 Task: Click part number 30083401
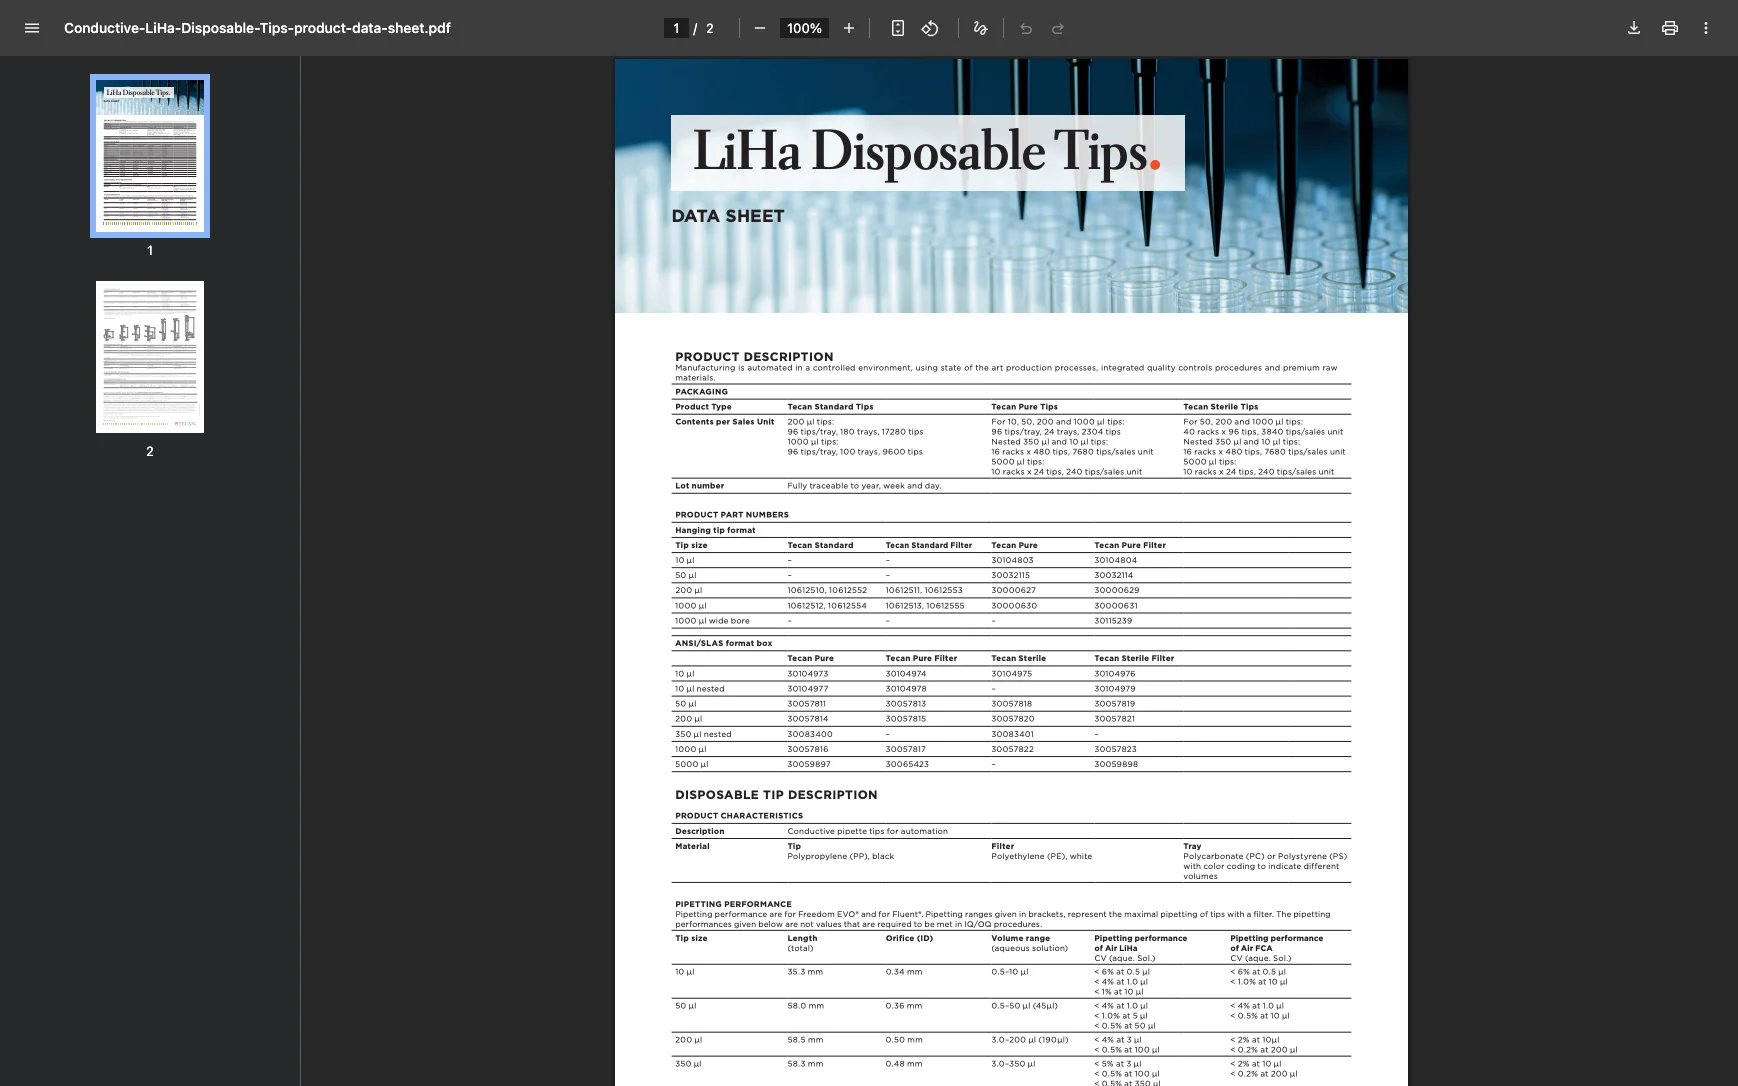[1012, 734]
